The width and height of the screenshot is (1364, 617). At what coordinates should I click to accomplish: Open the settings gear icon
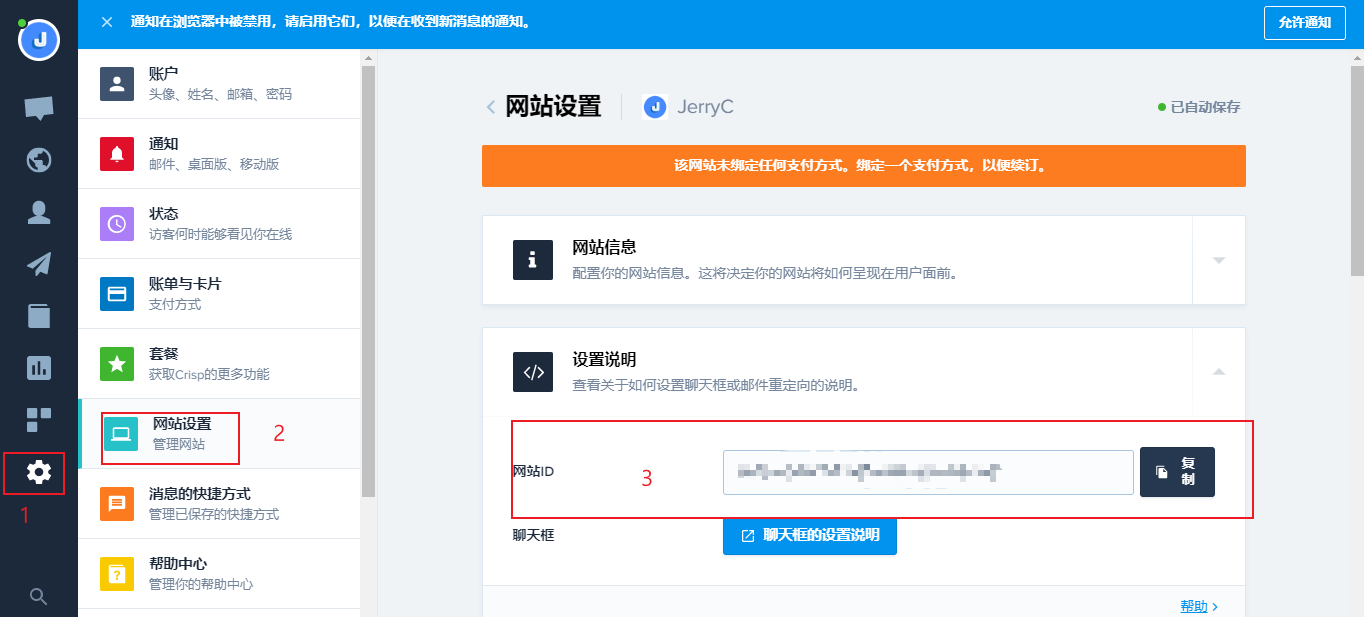pos(38,472)
